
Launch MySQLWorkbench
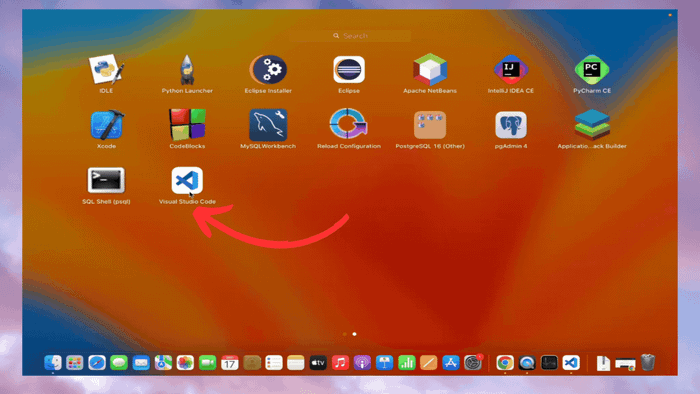pos(268,125)
